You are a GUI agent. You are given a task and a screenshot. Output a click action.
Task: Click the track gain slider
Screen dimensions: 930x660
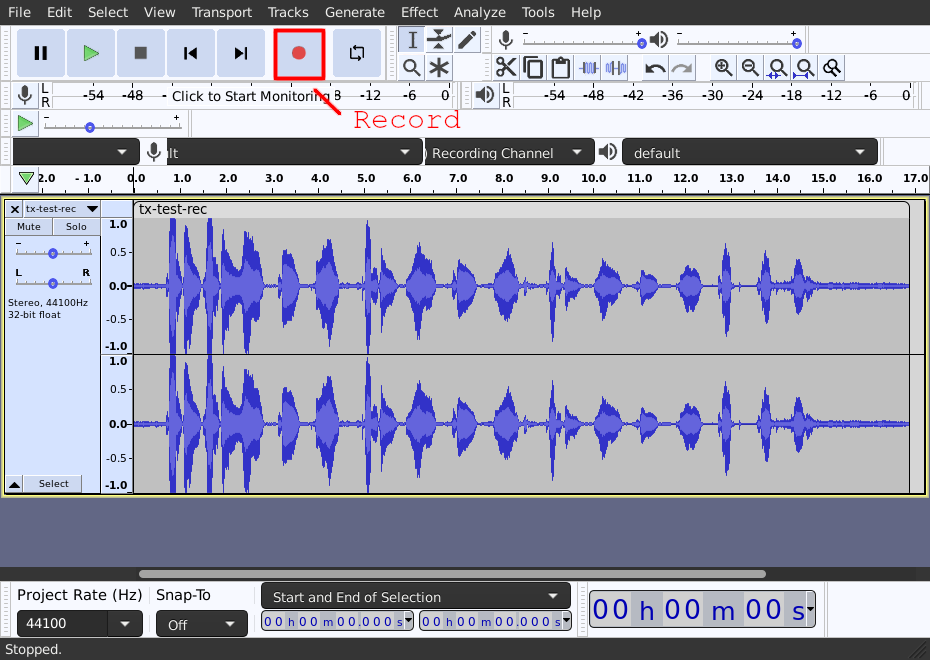pos(53,252)
